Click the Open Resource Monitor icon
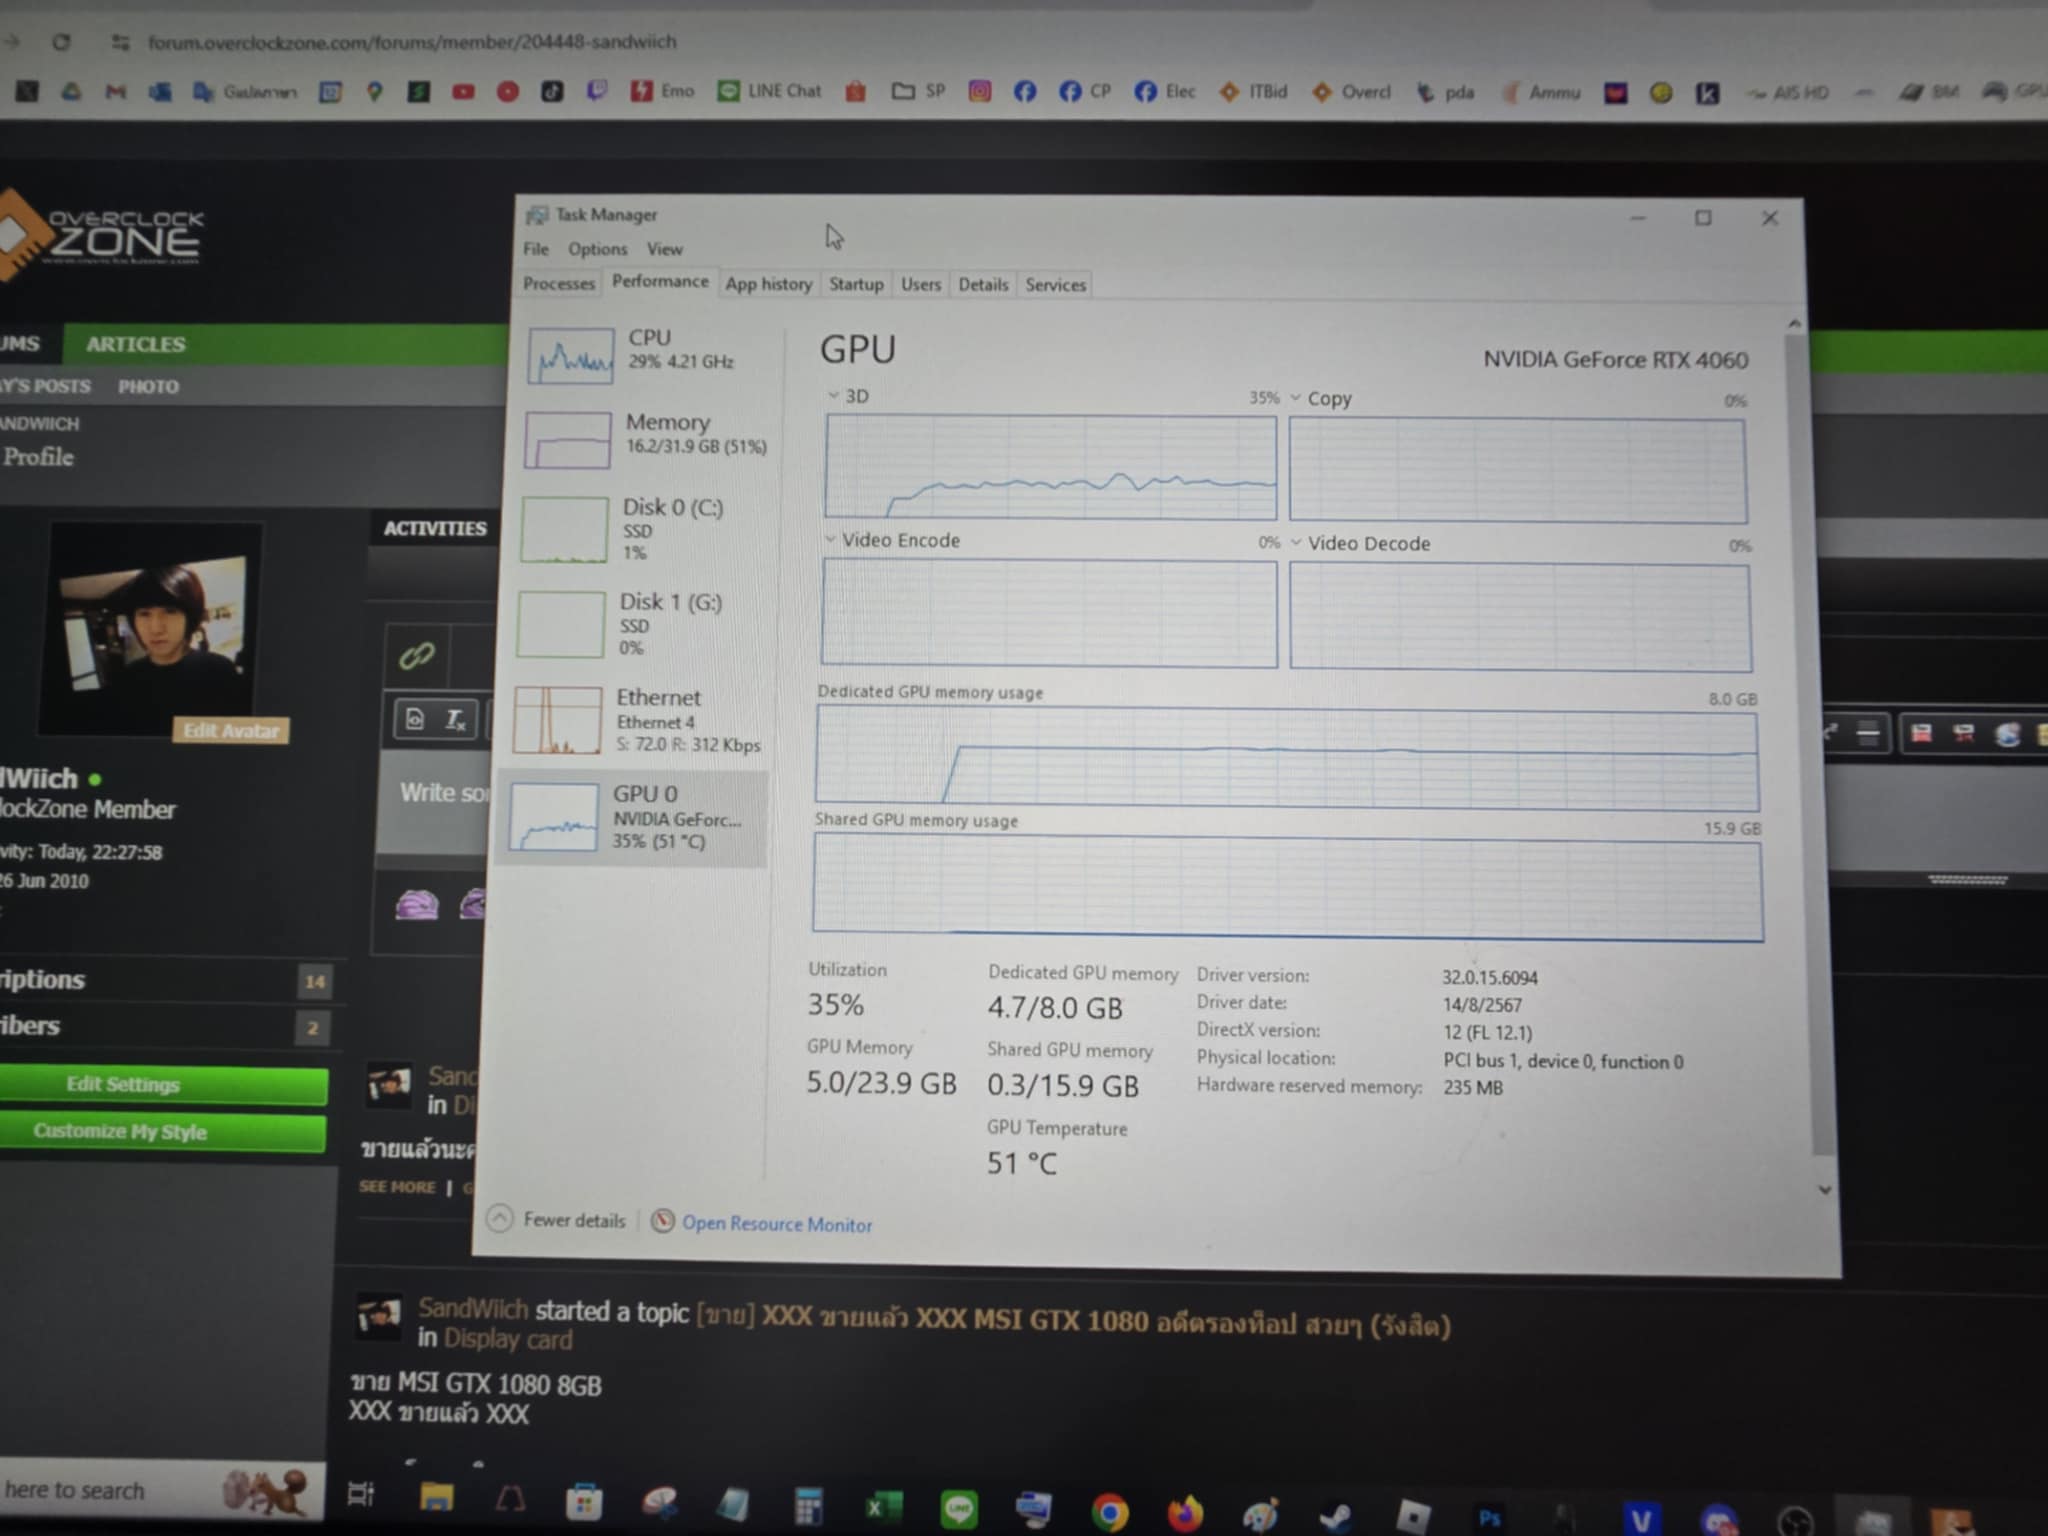2048x1536 pixels. 662,1221
